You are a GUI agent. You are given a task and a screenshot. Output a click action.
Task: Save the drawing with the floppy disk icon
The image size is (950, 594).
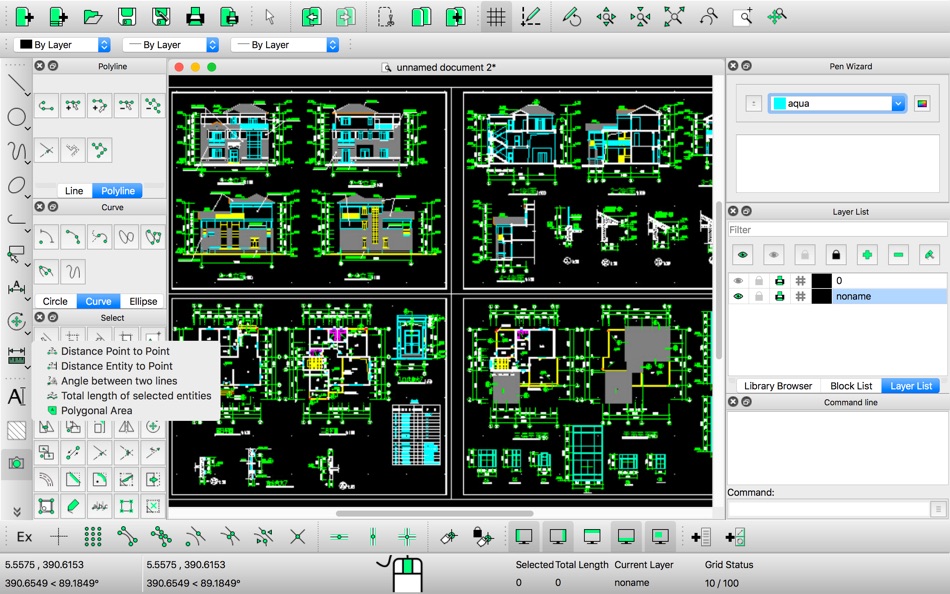point(127,16)
